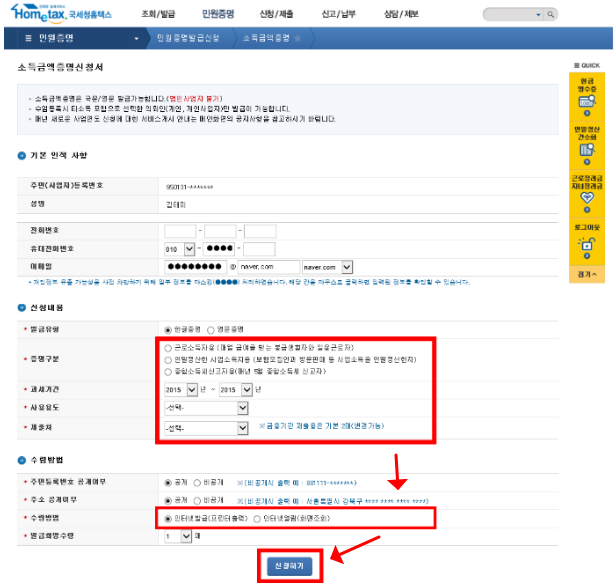Open the hamburger menu icon beside 민원증명
615x585 pixels.
(x=28, y=38)
